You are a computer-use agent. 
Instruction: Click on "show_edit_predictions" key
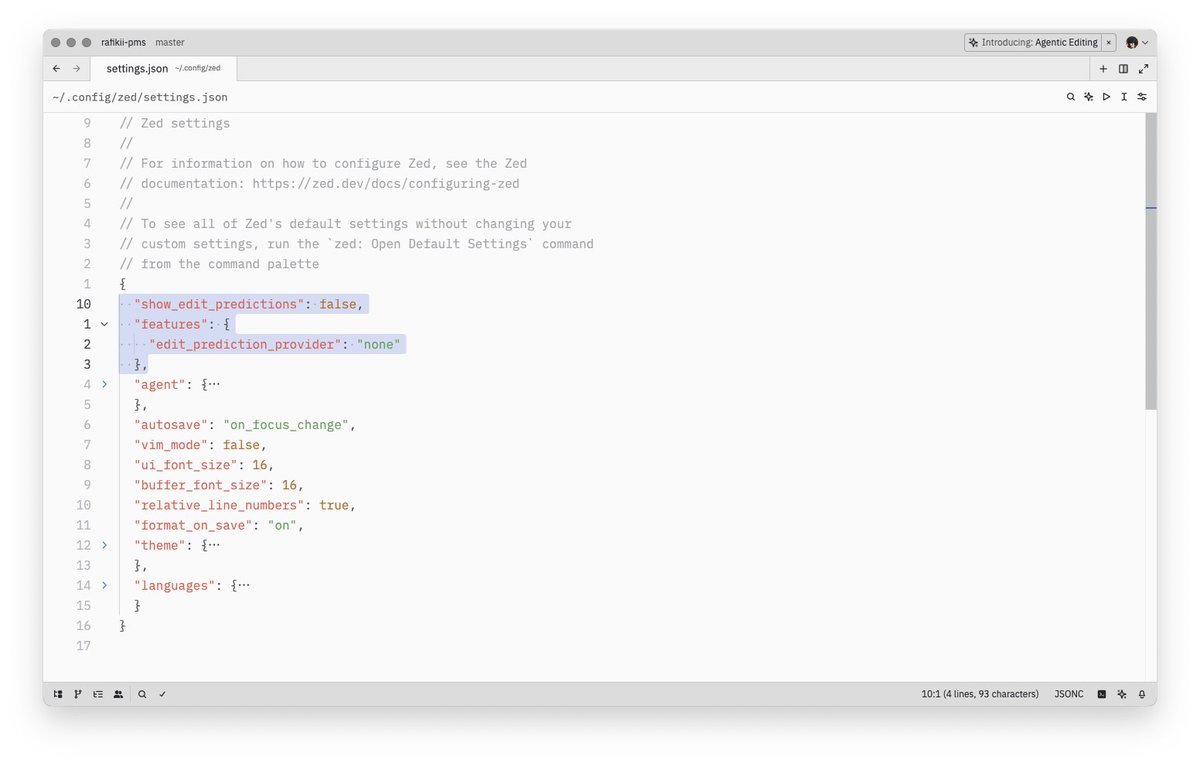coord(219,304)
